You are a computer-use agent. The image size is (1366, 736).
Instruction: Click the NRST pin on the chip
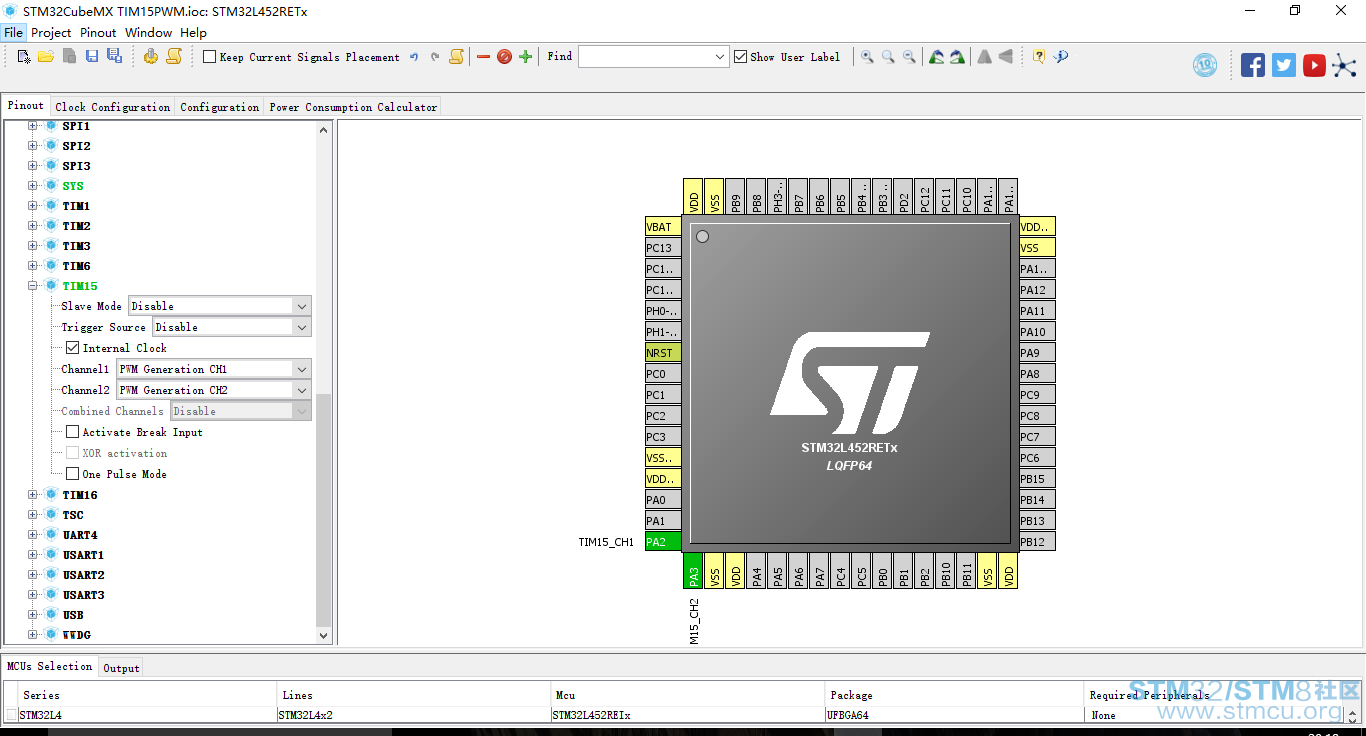(x=663, y=353)
